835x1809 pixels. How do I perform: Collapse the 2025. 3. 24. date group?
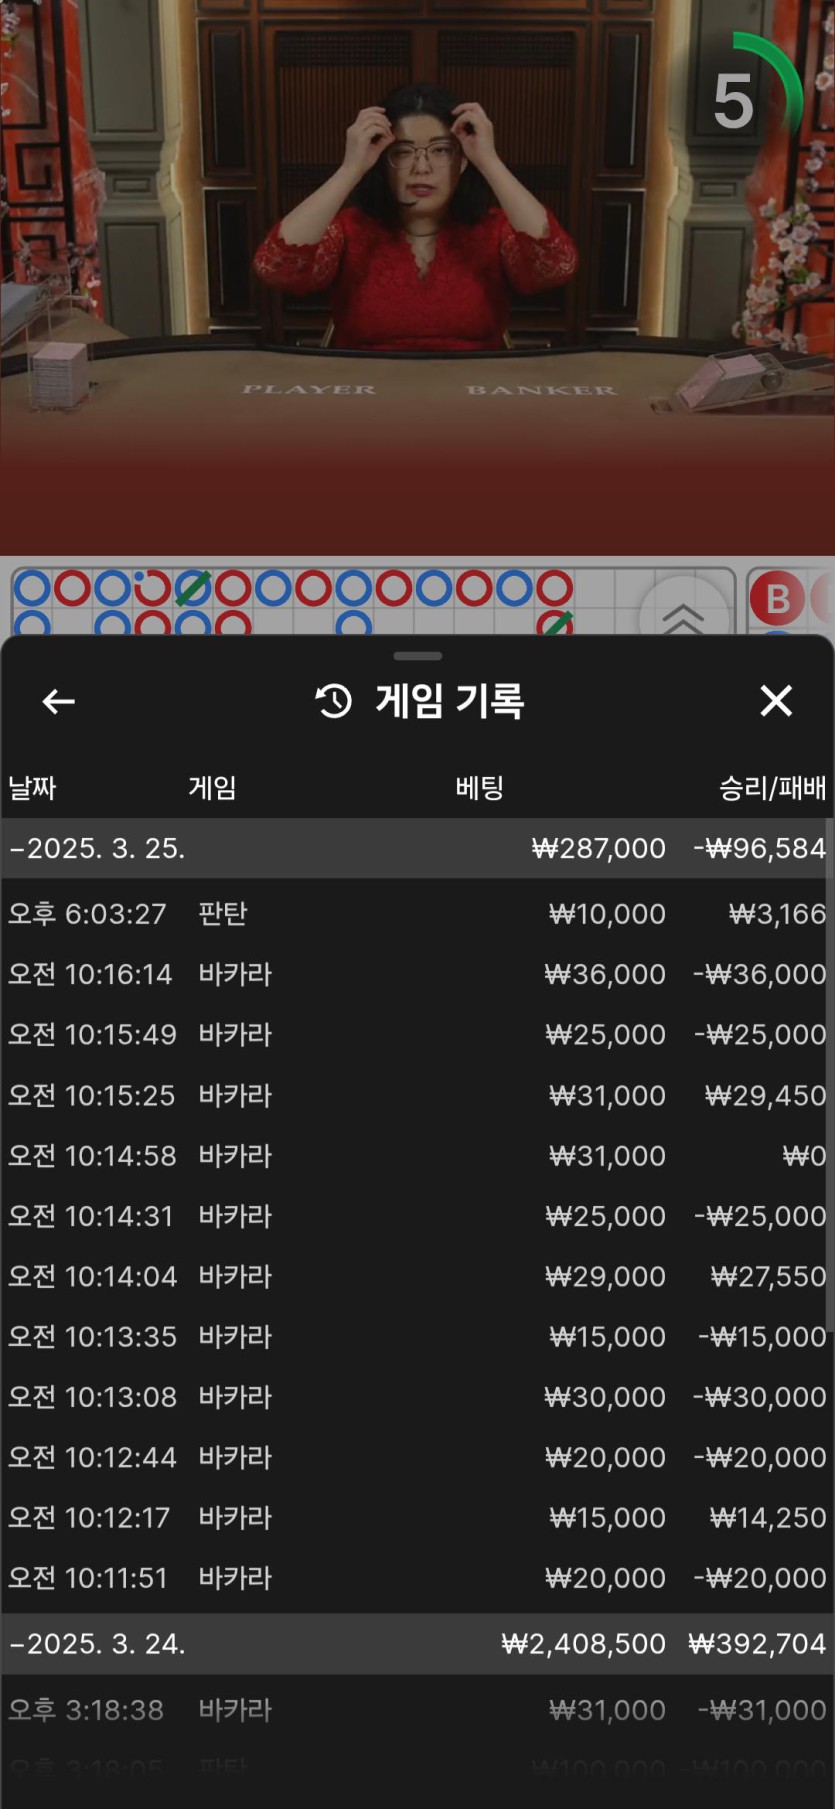pyautogui.click(x=97, y=1644)
